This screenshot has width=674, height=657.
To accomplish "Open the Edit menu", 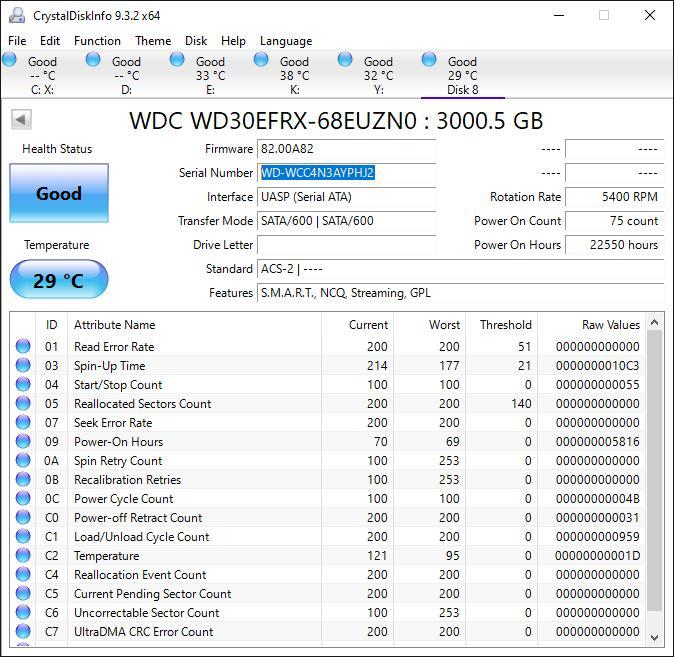I will (x=50, y=41).
